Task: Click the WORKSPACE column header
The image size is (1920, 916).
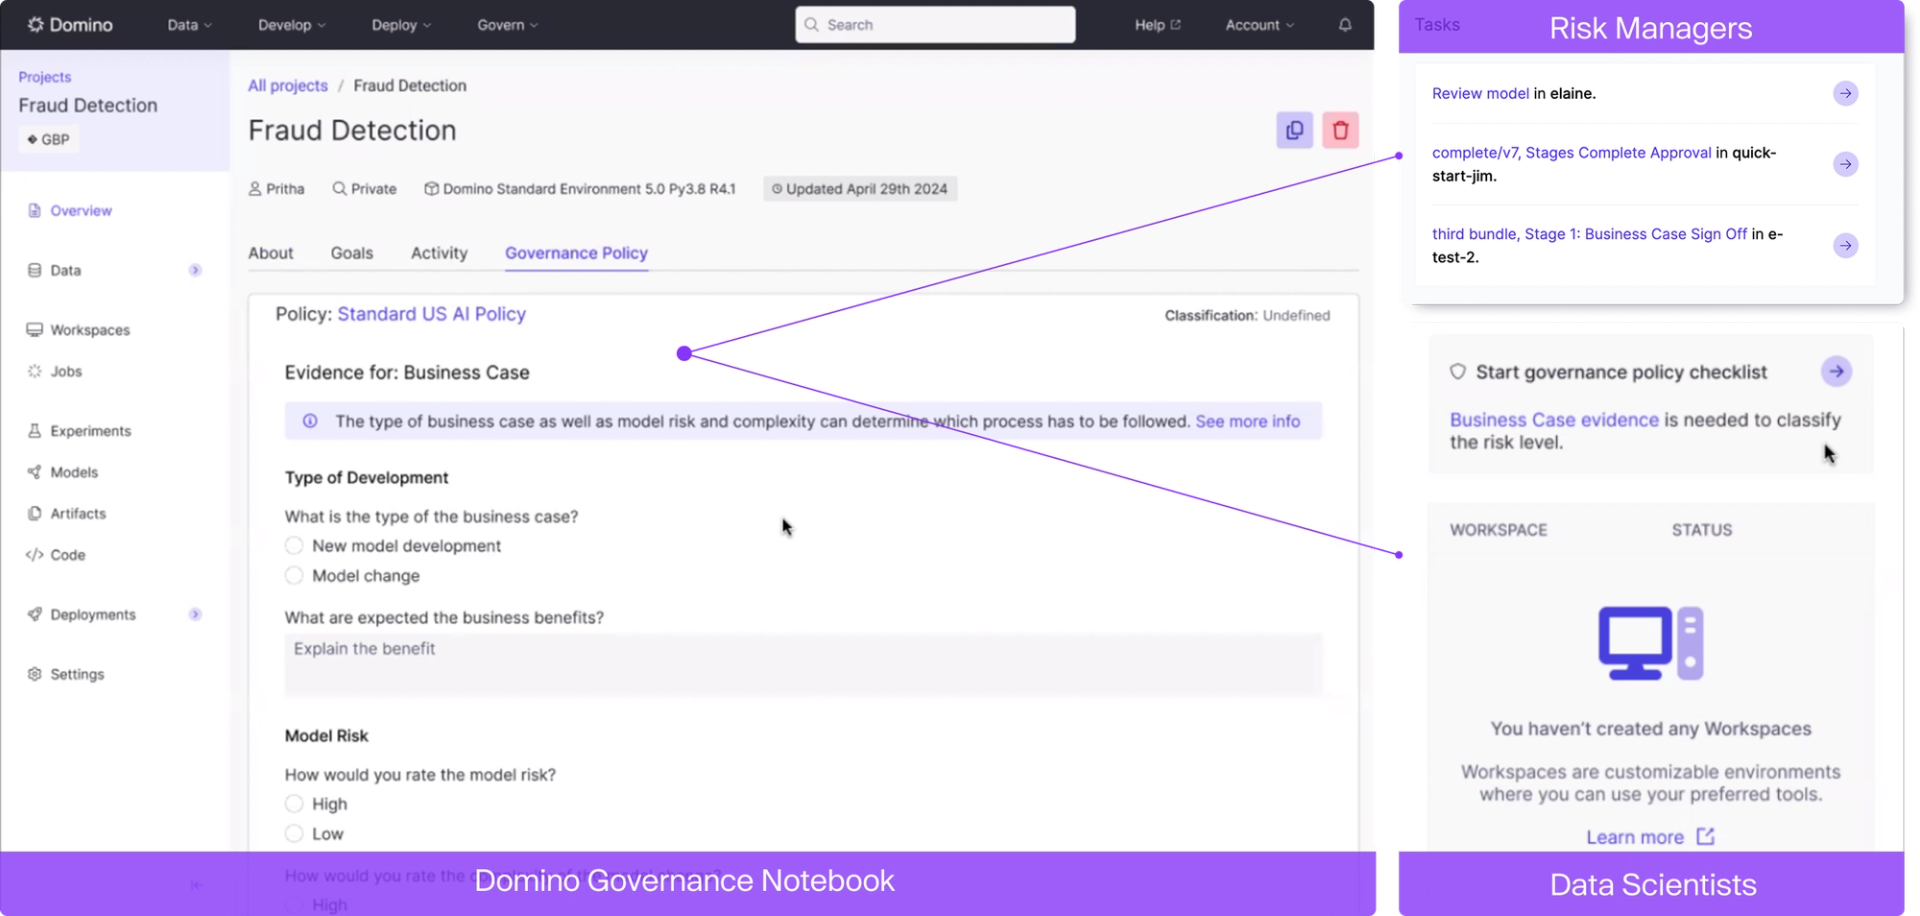Action: point(1498,530)
